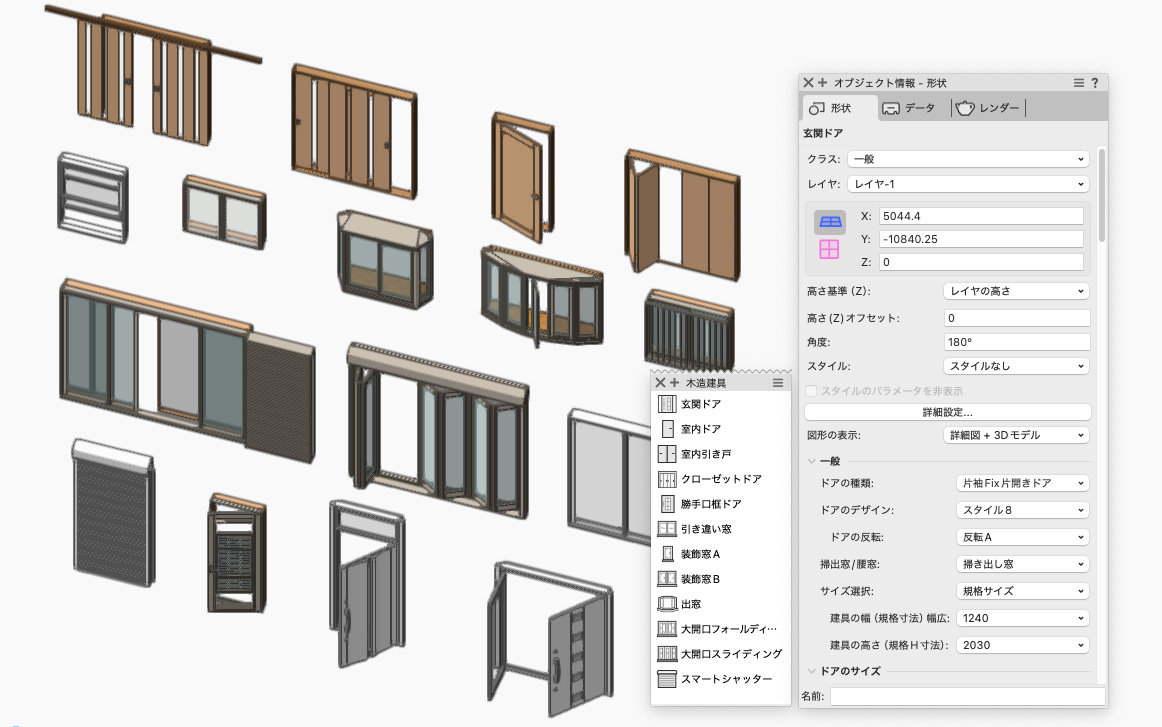Screen dimensions: 1162x727
Task: Select the 大開口スライディング tool icon
Action: [667, 654]
